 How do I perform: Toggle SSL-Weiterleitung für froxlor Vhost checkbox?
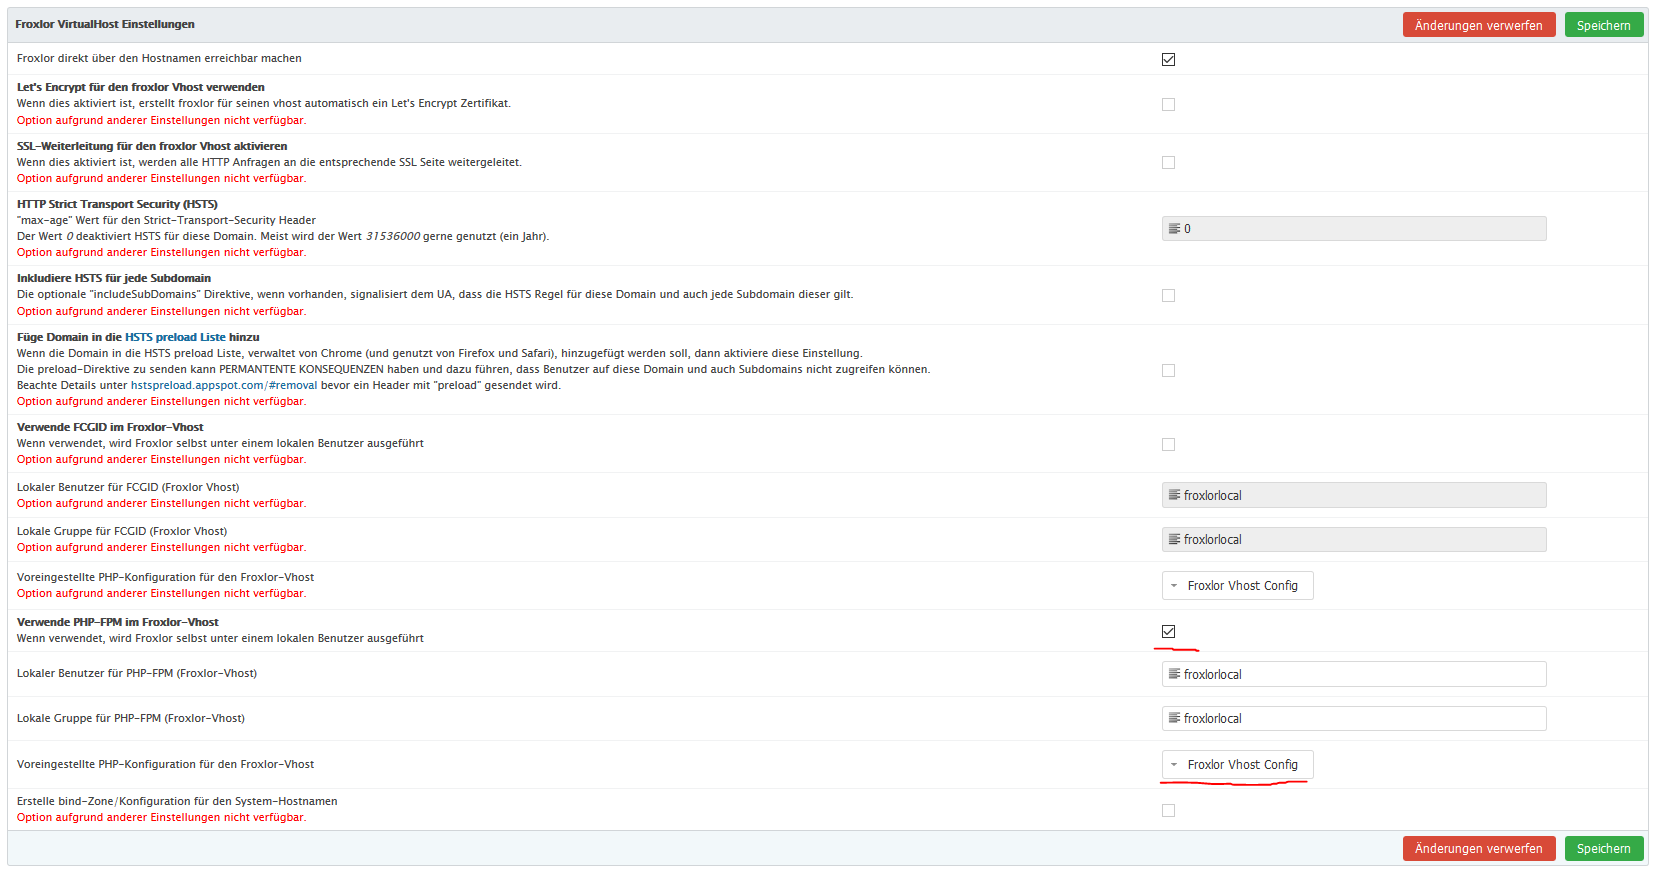[1168, 162]
